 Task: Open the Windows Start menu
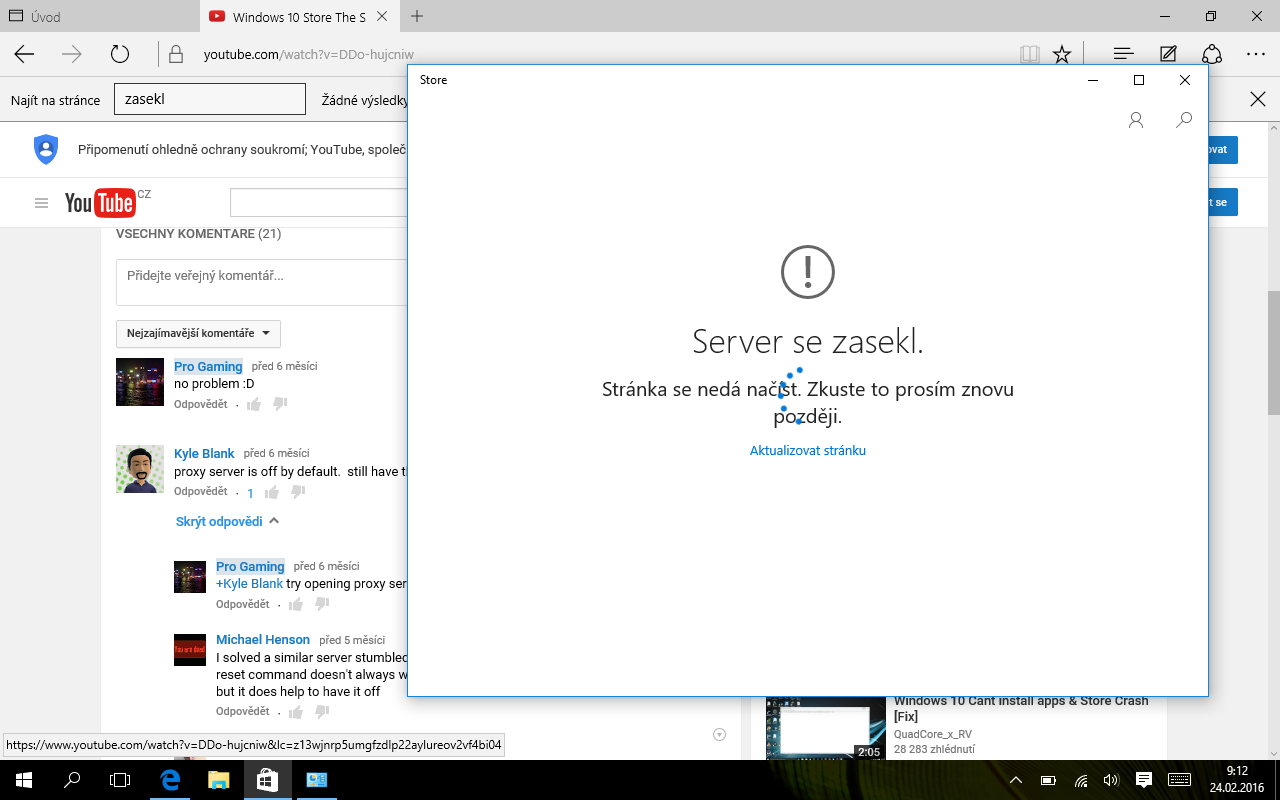(24, 780)
